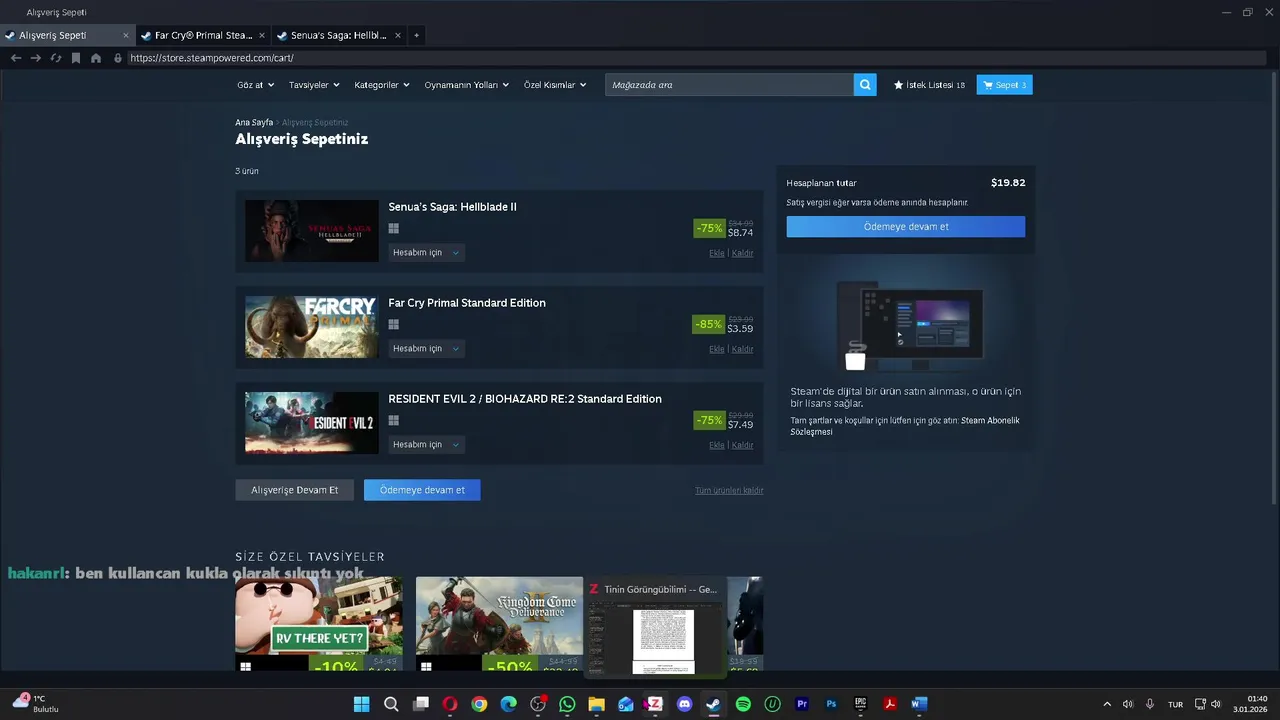Click the Mağazada ara search field

click(x=729, y=85)
